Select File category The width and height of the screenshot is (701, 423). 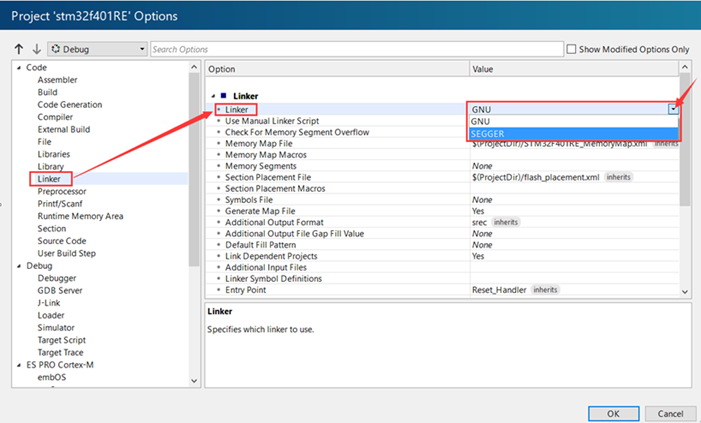tap(44, 142)
